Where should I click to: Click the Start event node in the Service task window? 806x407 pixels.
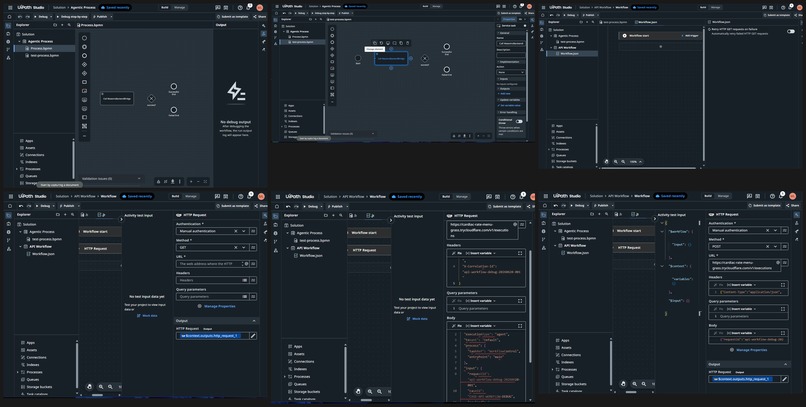click(358, 58)
